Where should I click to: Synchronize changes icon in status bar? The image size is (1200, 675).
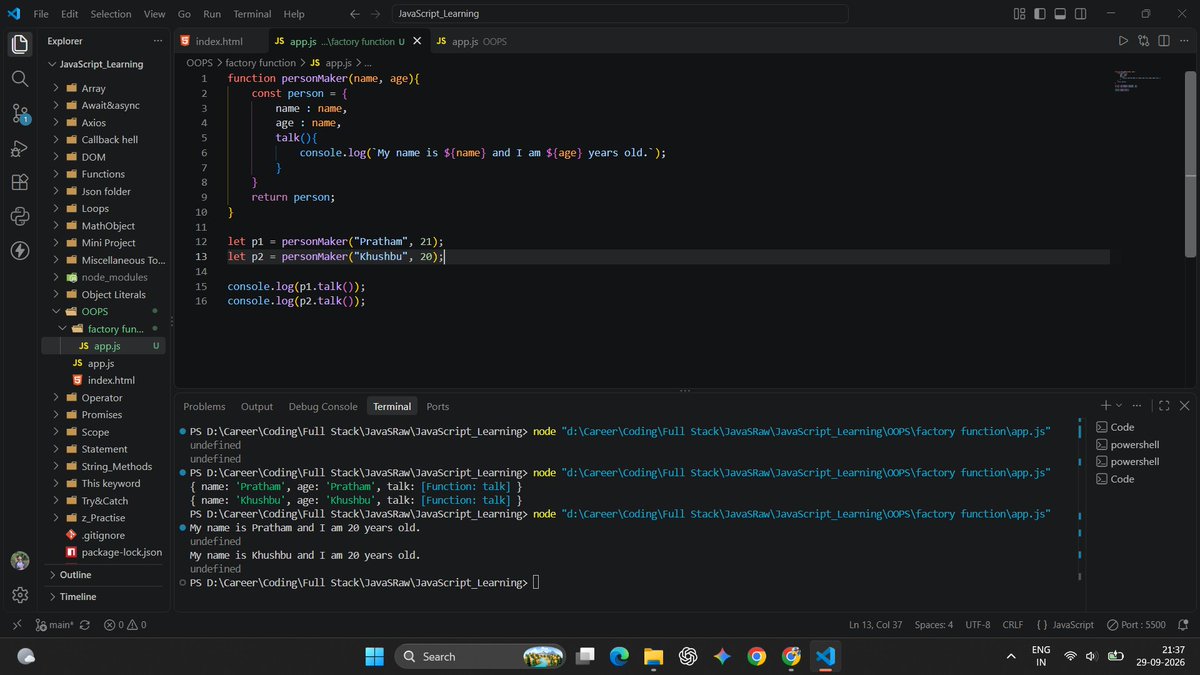[x=85, y=624]
